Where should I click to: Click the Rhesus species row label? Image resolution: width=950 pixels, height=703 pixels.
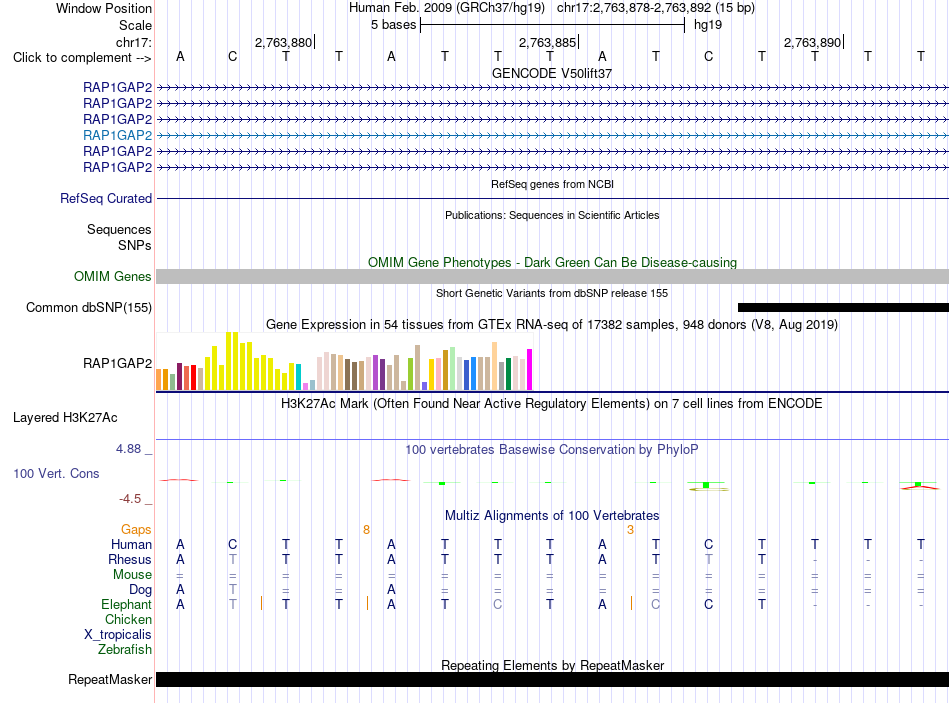(130, 559)
